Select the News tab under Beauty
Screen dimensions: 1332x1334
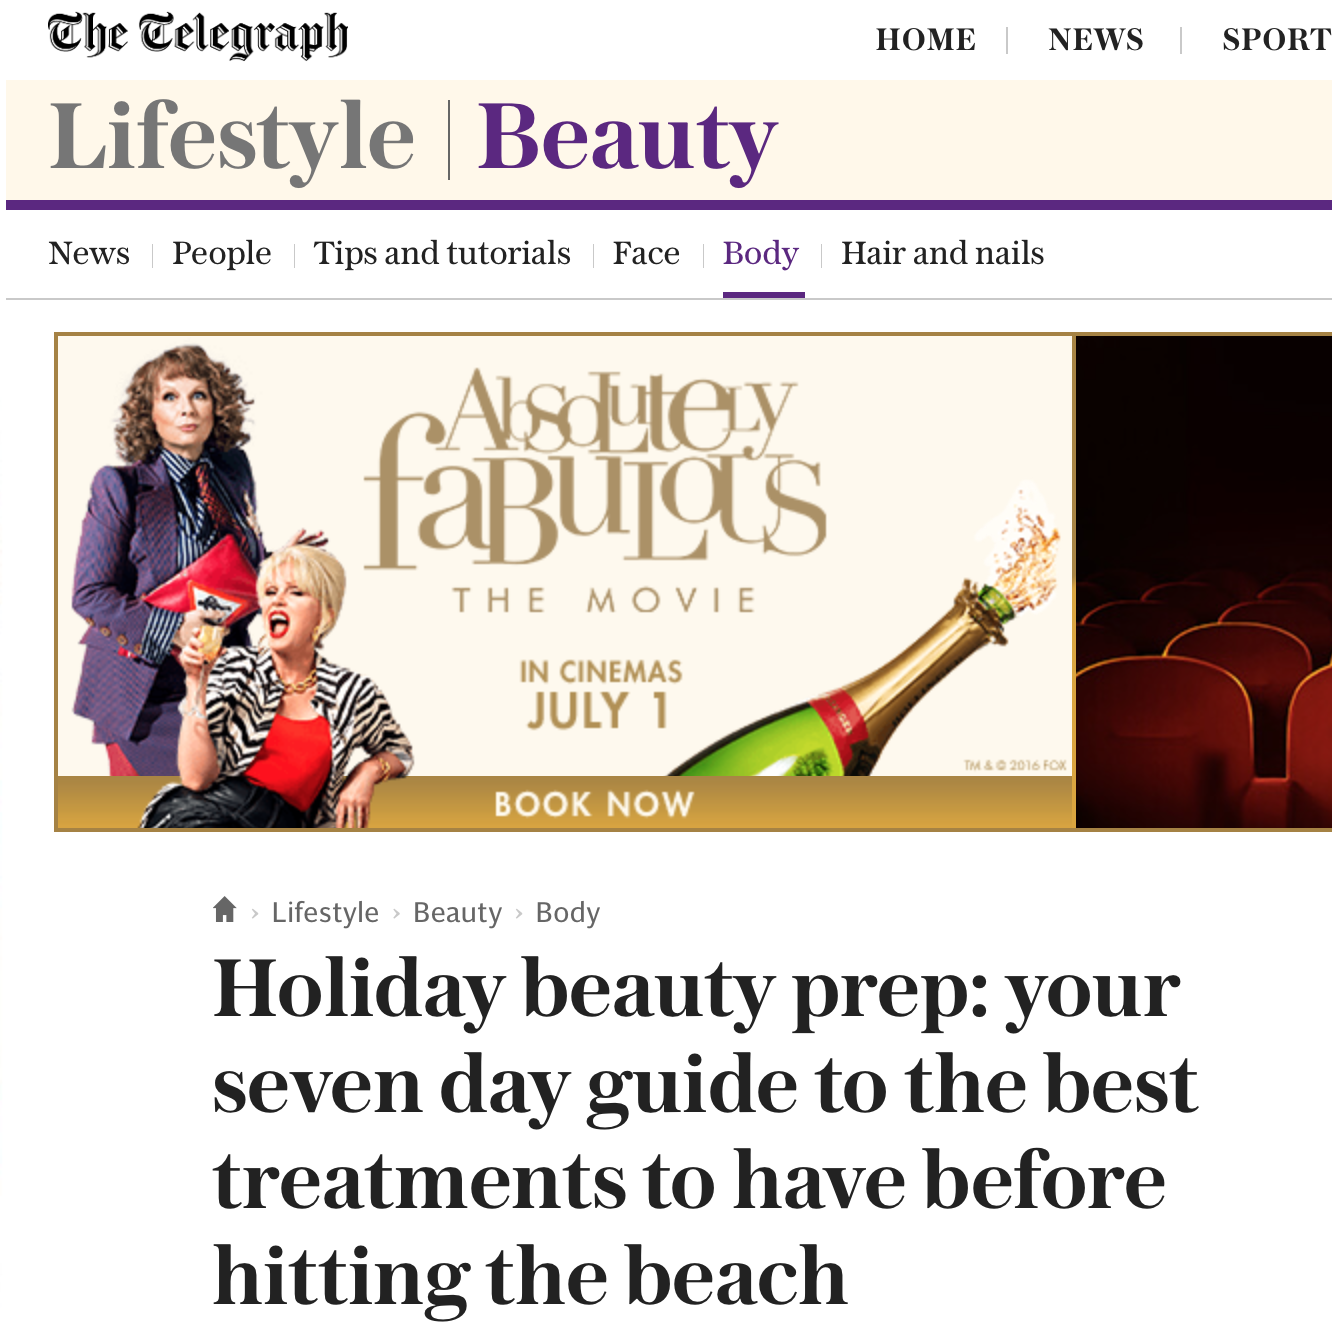click(89, 253)
